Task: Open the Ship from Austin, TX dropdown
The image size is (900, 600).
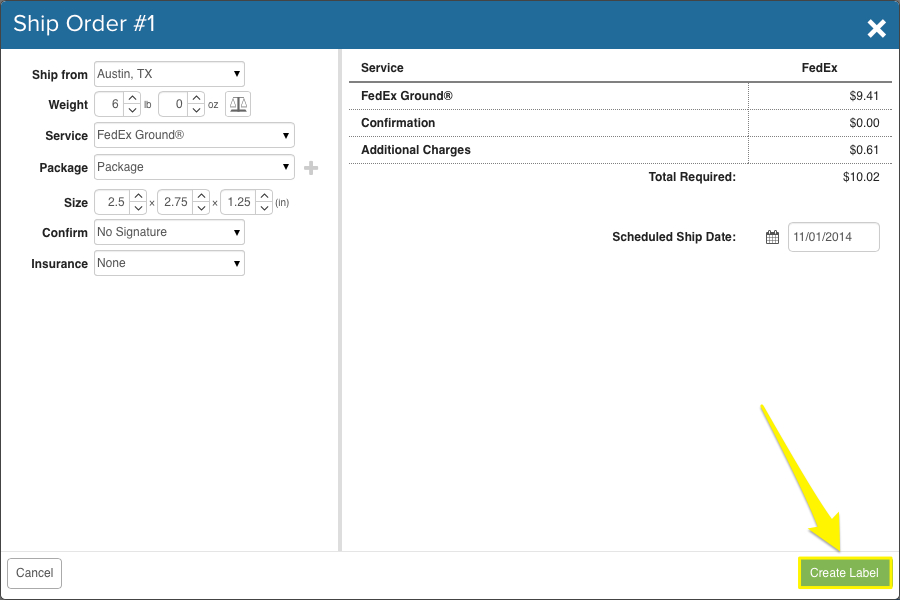Action: tap(169, 74)
